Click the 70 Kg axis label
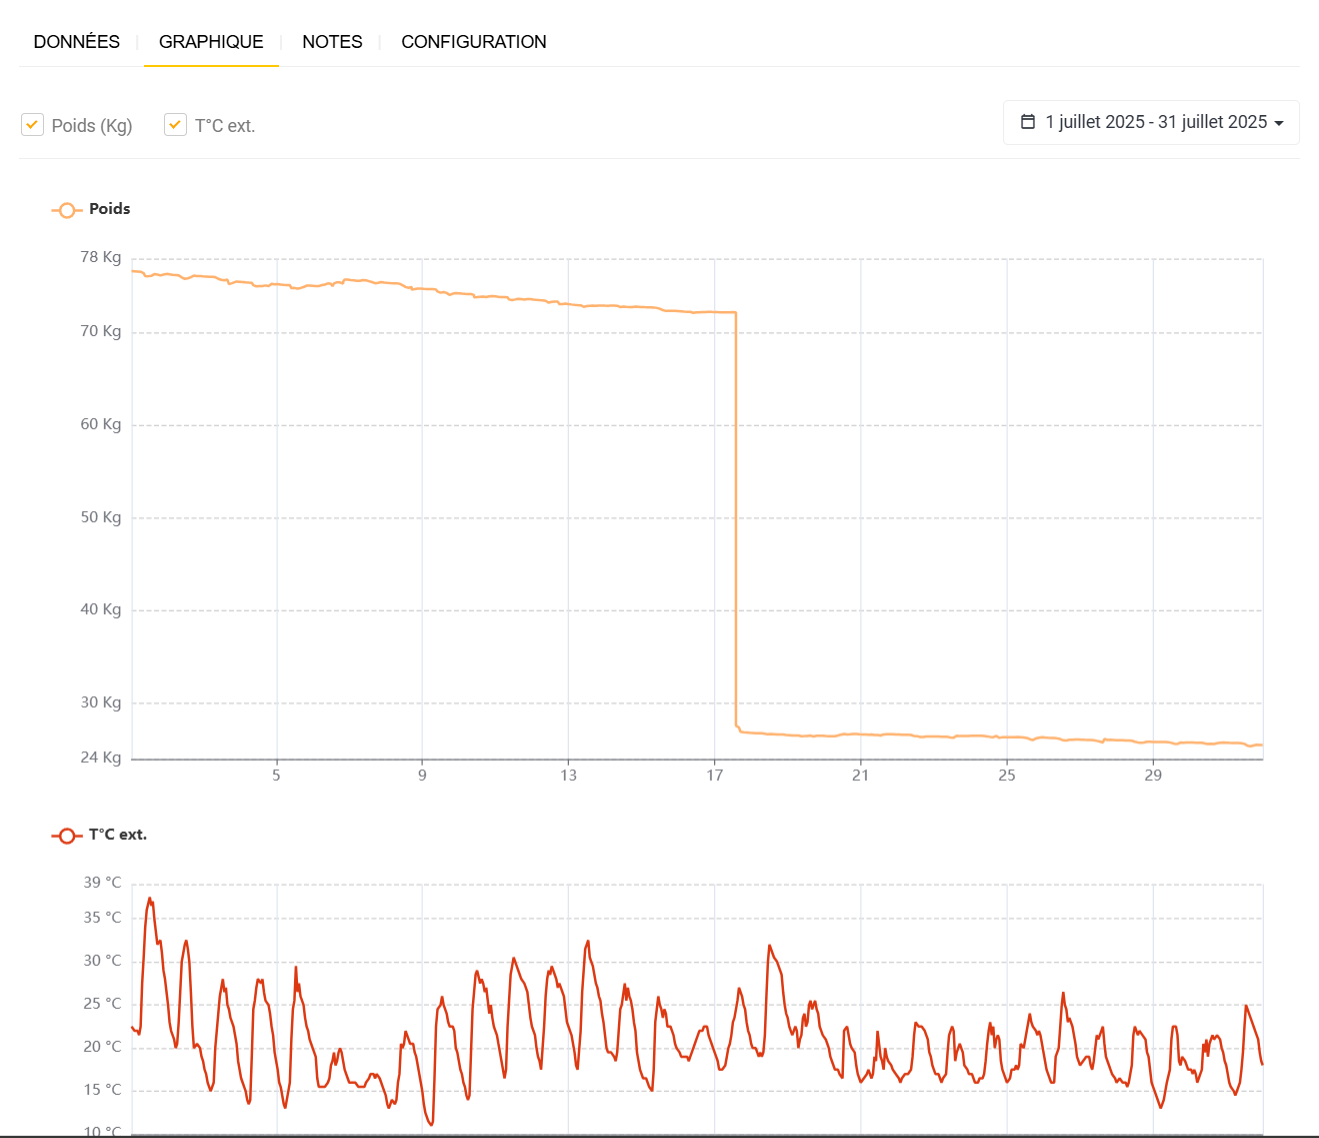Image resolution: width=1319 pixels, height=1138 pixels. [101, 331]
